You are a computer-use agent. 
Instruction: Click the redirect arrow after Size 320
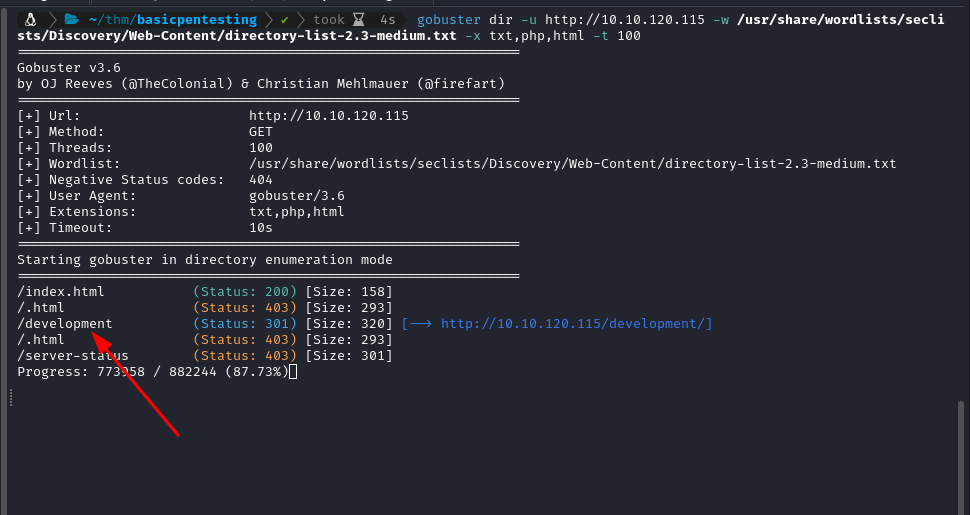click(x=417, y=324)
